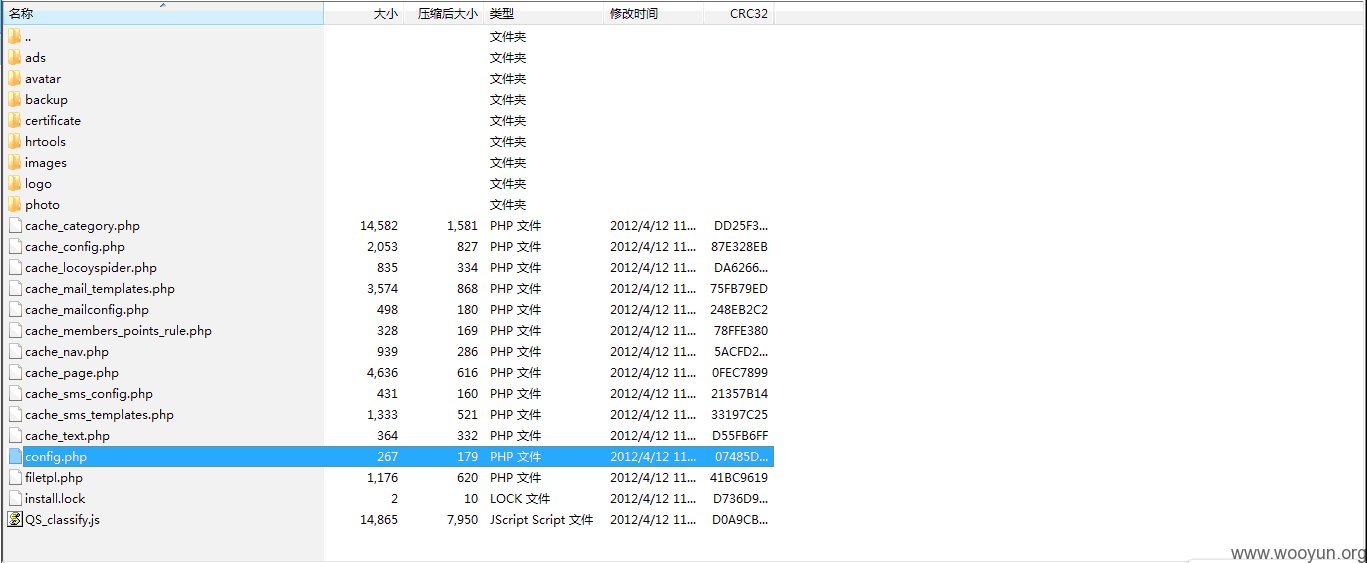Click the highlighted config.php file icon
This screenshot has height=563, width=1367.
14,457
